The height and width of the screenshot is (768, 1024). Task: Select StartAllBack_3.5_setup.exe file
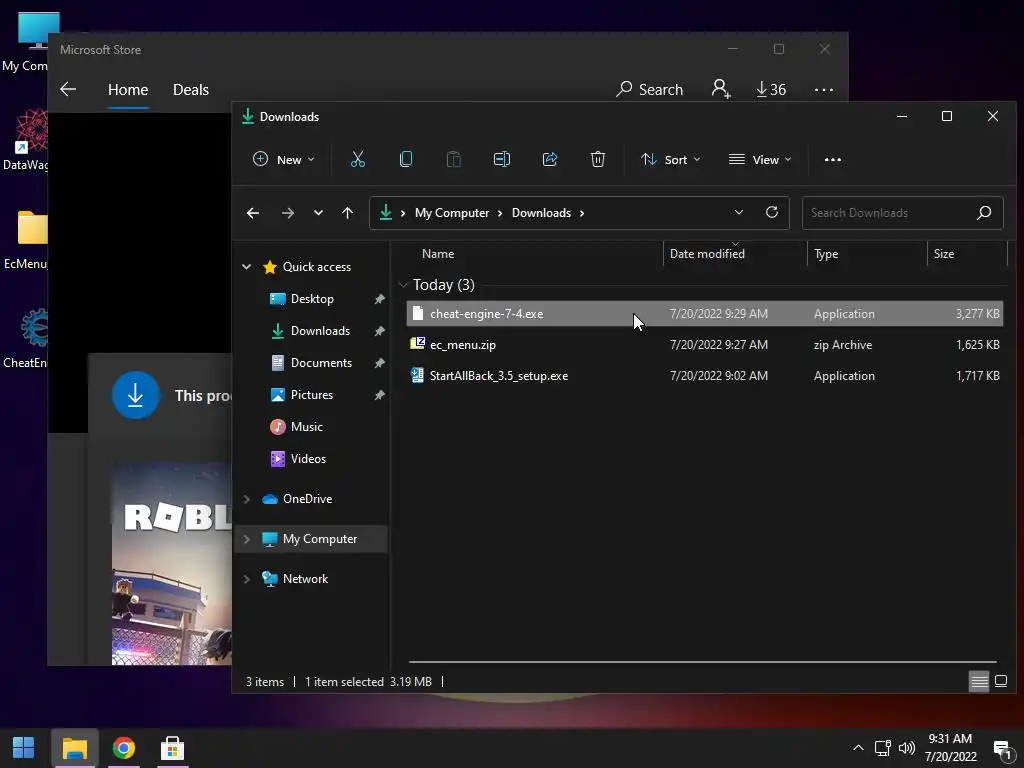[x=705, y=376]
